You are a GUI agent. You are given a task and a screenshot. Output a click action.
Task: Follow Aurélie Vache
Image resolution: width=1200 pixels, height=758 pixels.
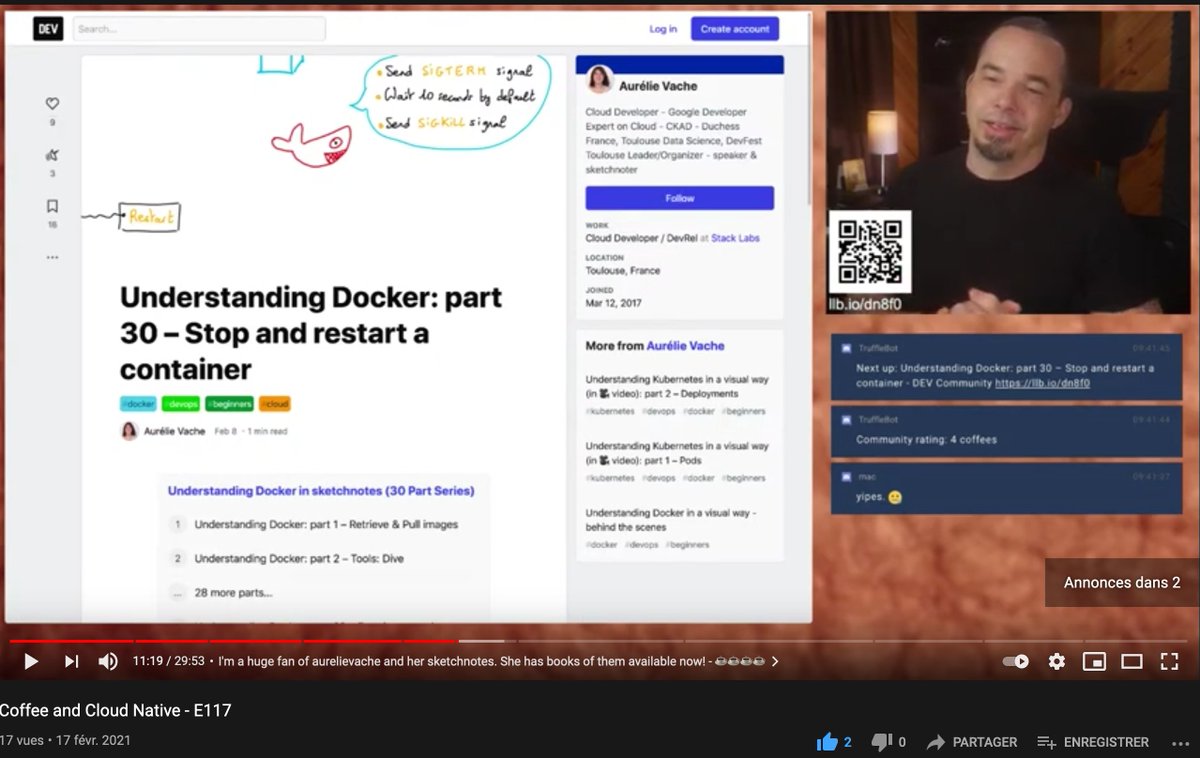tap(679, 197)
